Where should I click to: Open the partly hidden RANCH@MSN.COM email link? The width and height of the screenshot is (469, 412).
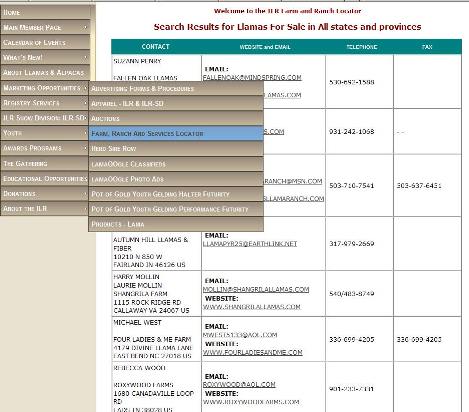[293, 181]
